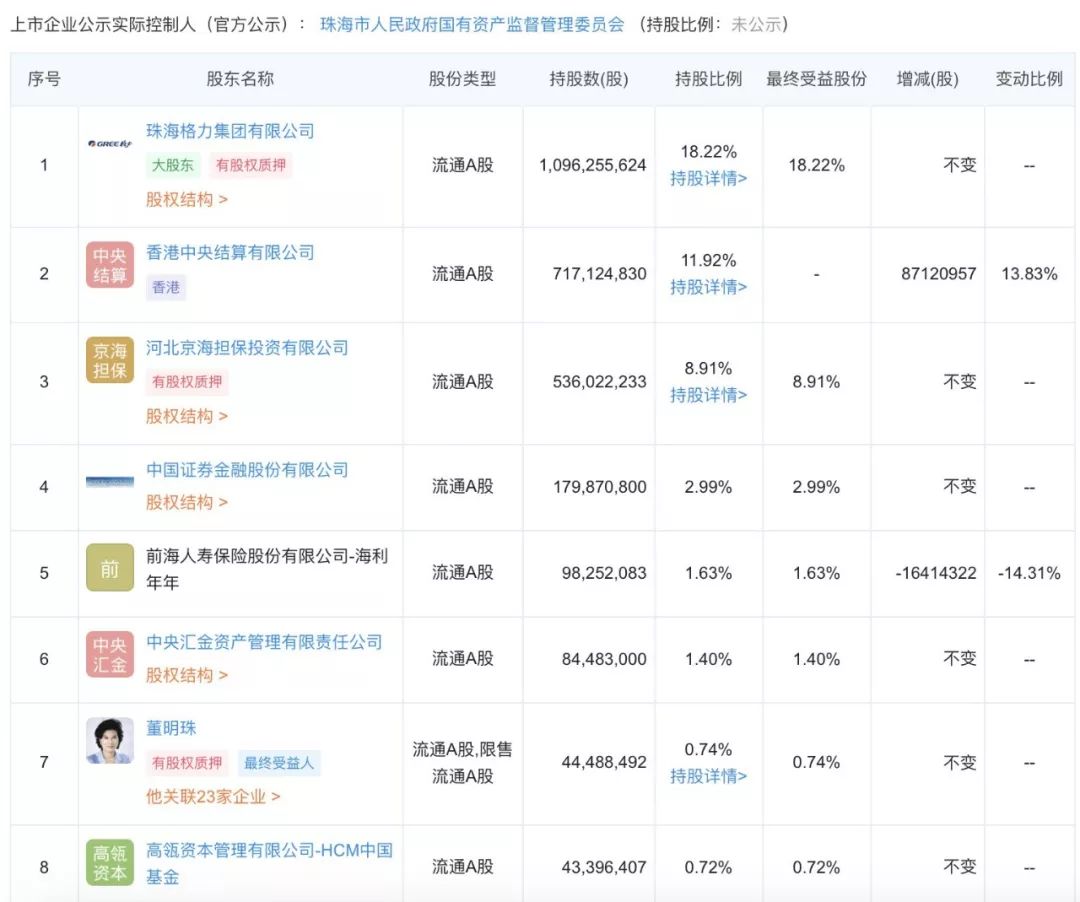The width and height of the screenshot is (1080, 902).
Task: Open shareholder 中央汇金资产管理有限责任公司
Action: point(264,642)
